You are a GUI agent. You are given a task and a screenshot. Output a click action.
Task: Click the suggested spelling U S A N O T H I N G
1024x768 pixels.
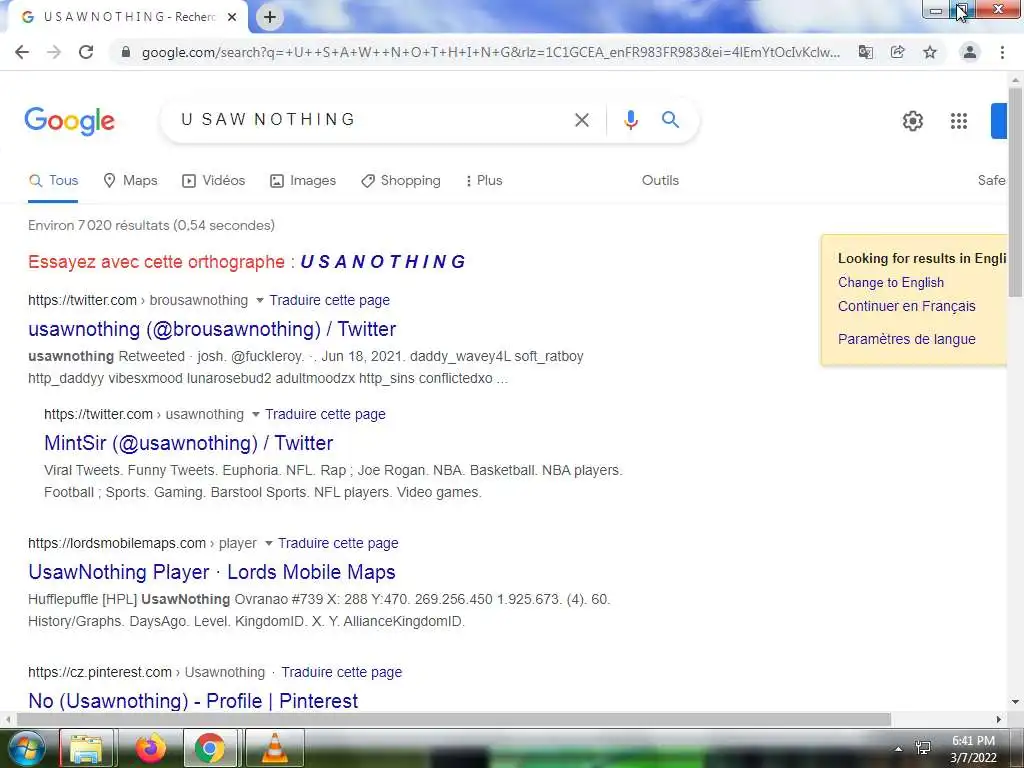pyautogui.click(x=383, y=262)
